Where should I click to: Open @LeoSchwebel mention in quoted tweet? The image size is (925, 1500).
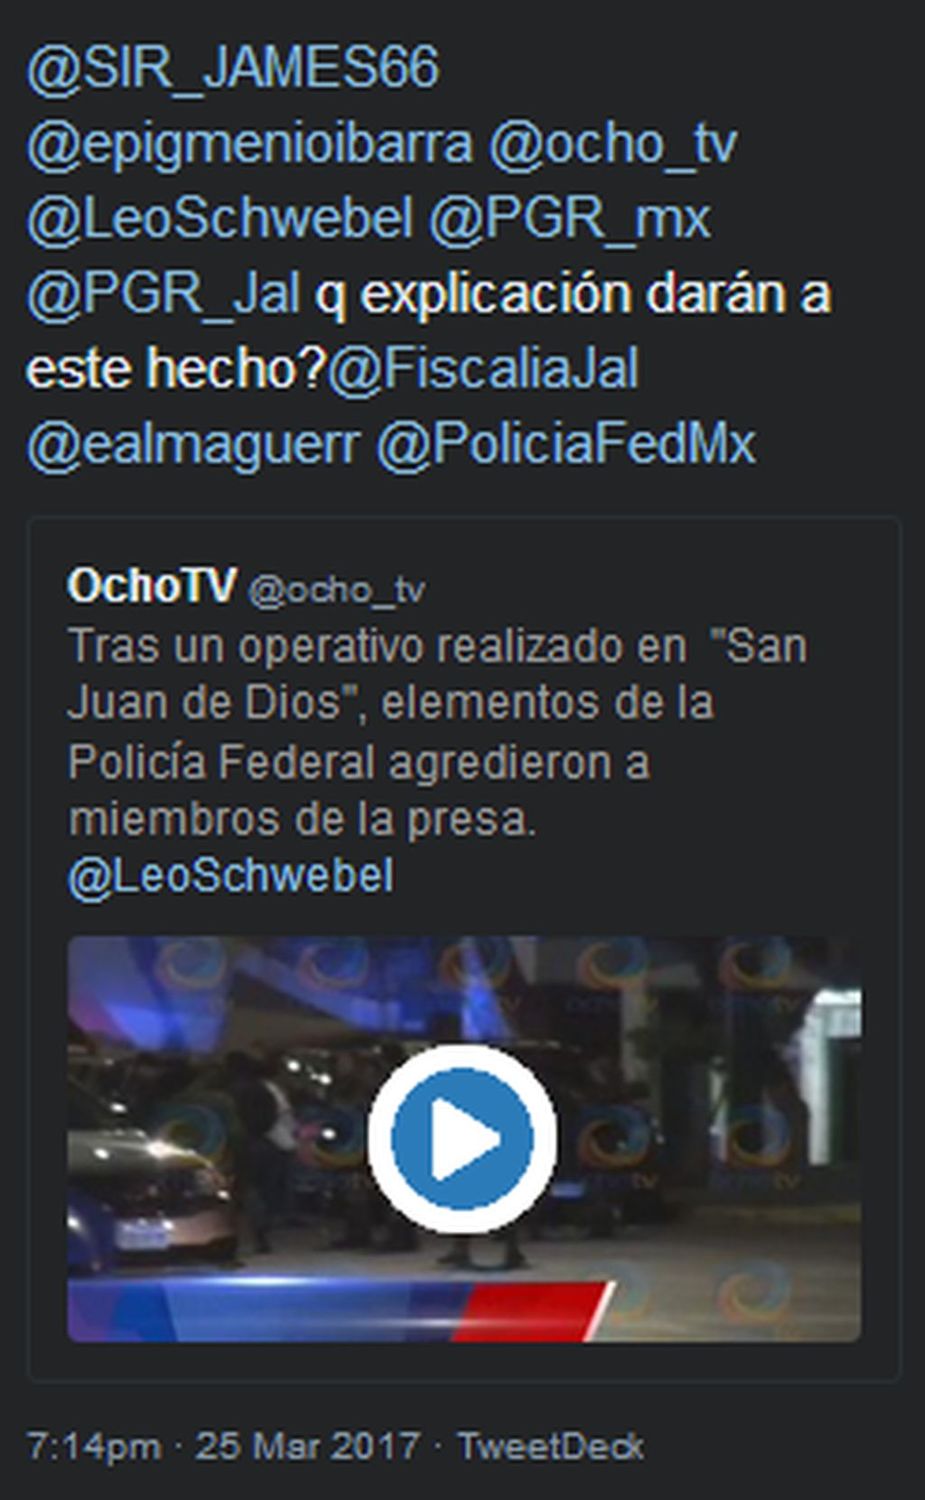(x=231, y=876)
